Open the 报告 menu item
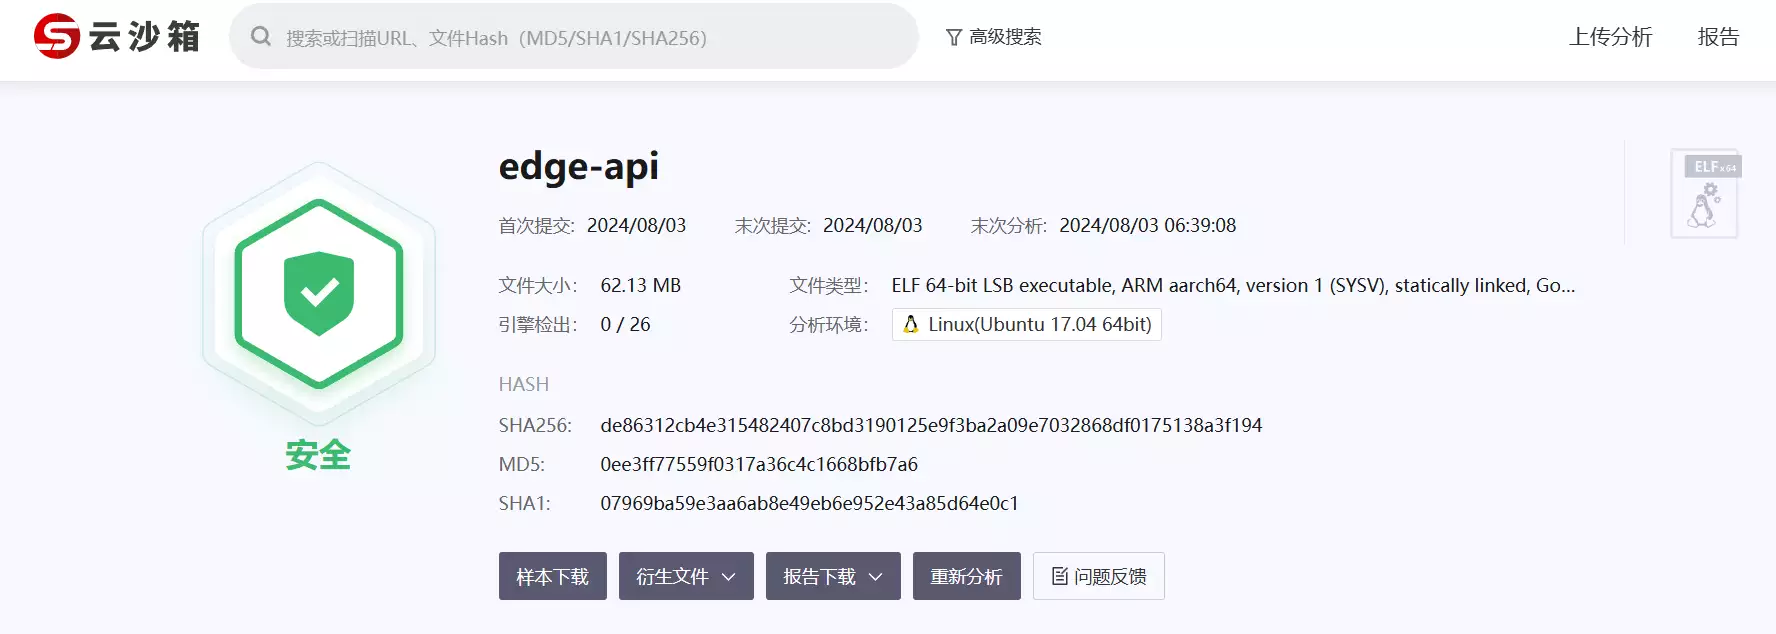 [x=1718, y=37]
